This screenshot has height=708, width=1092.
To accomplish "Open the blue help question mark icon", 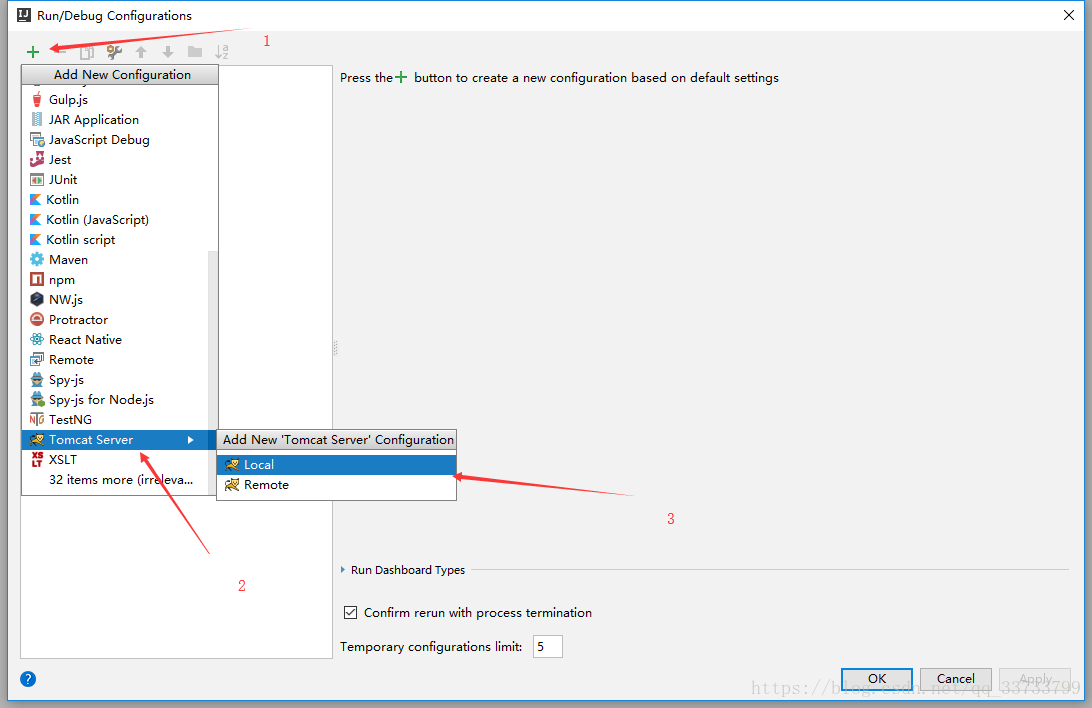I will [x=28, y=679].
